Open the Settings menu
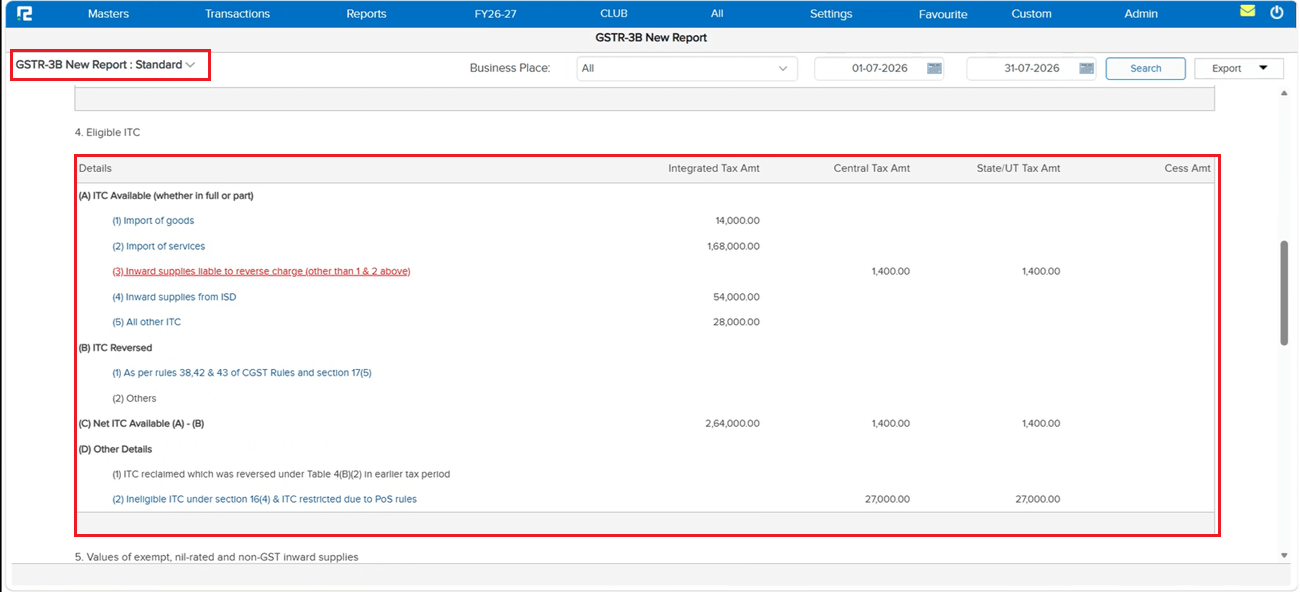The width and height of the screenshot is (1300, 592). 831,14
